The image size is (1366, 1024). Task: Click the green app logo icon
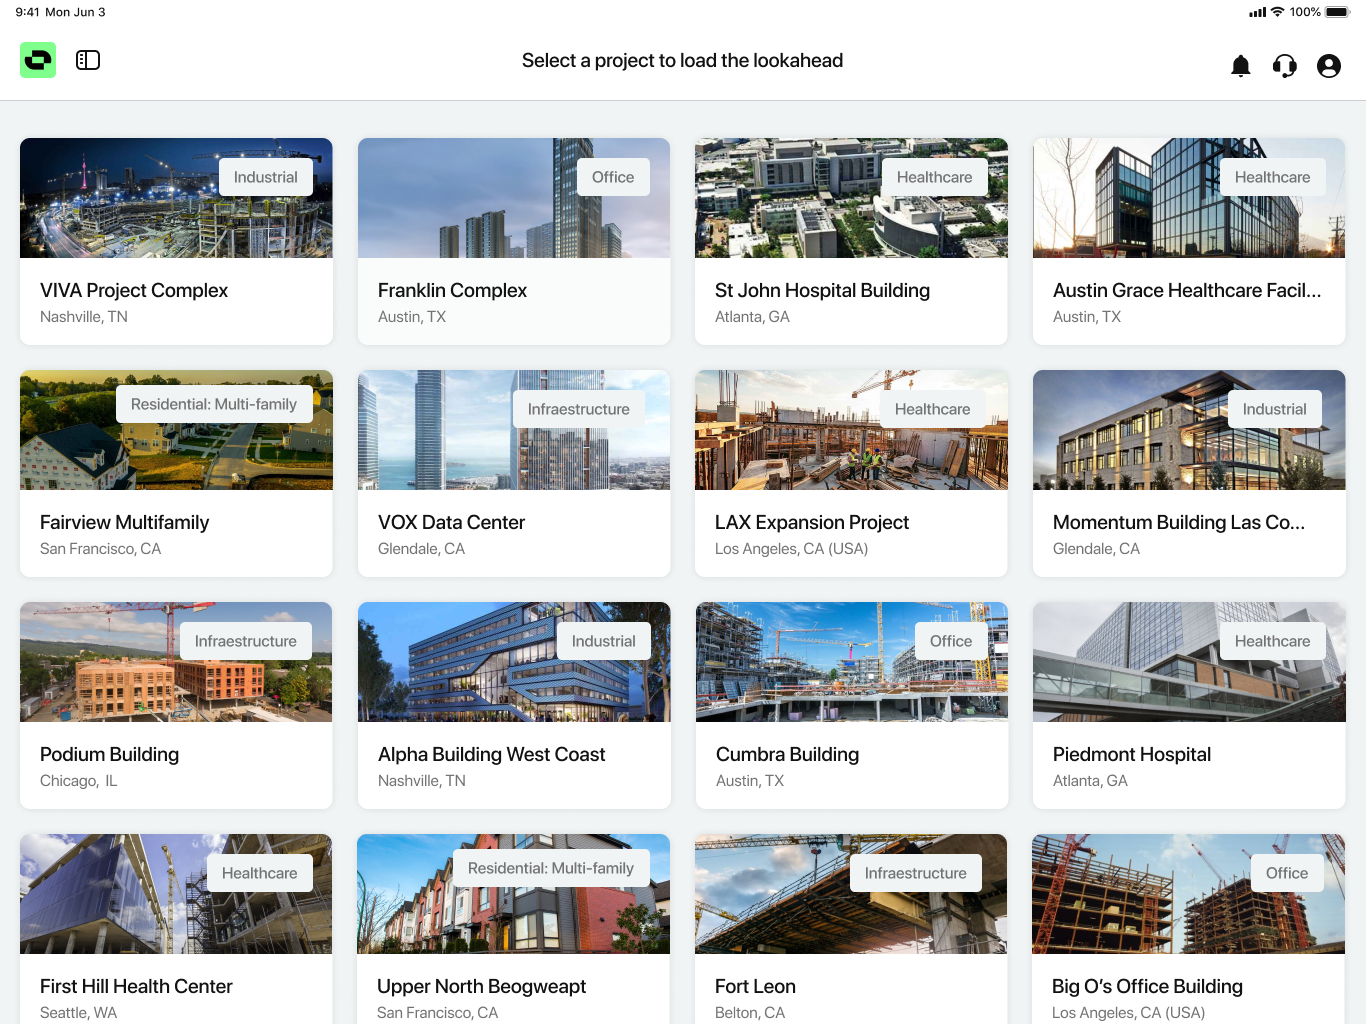[38, 60]
